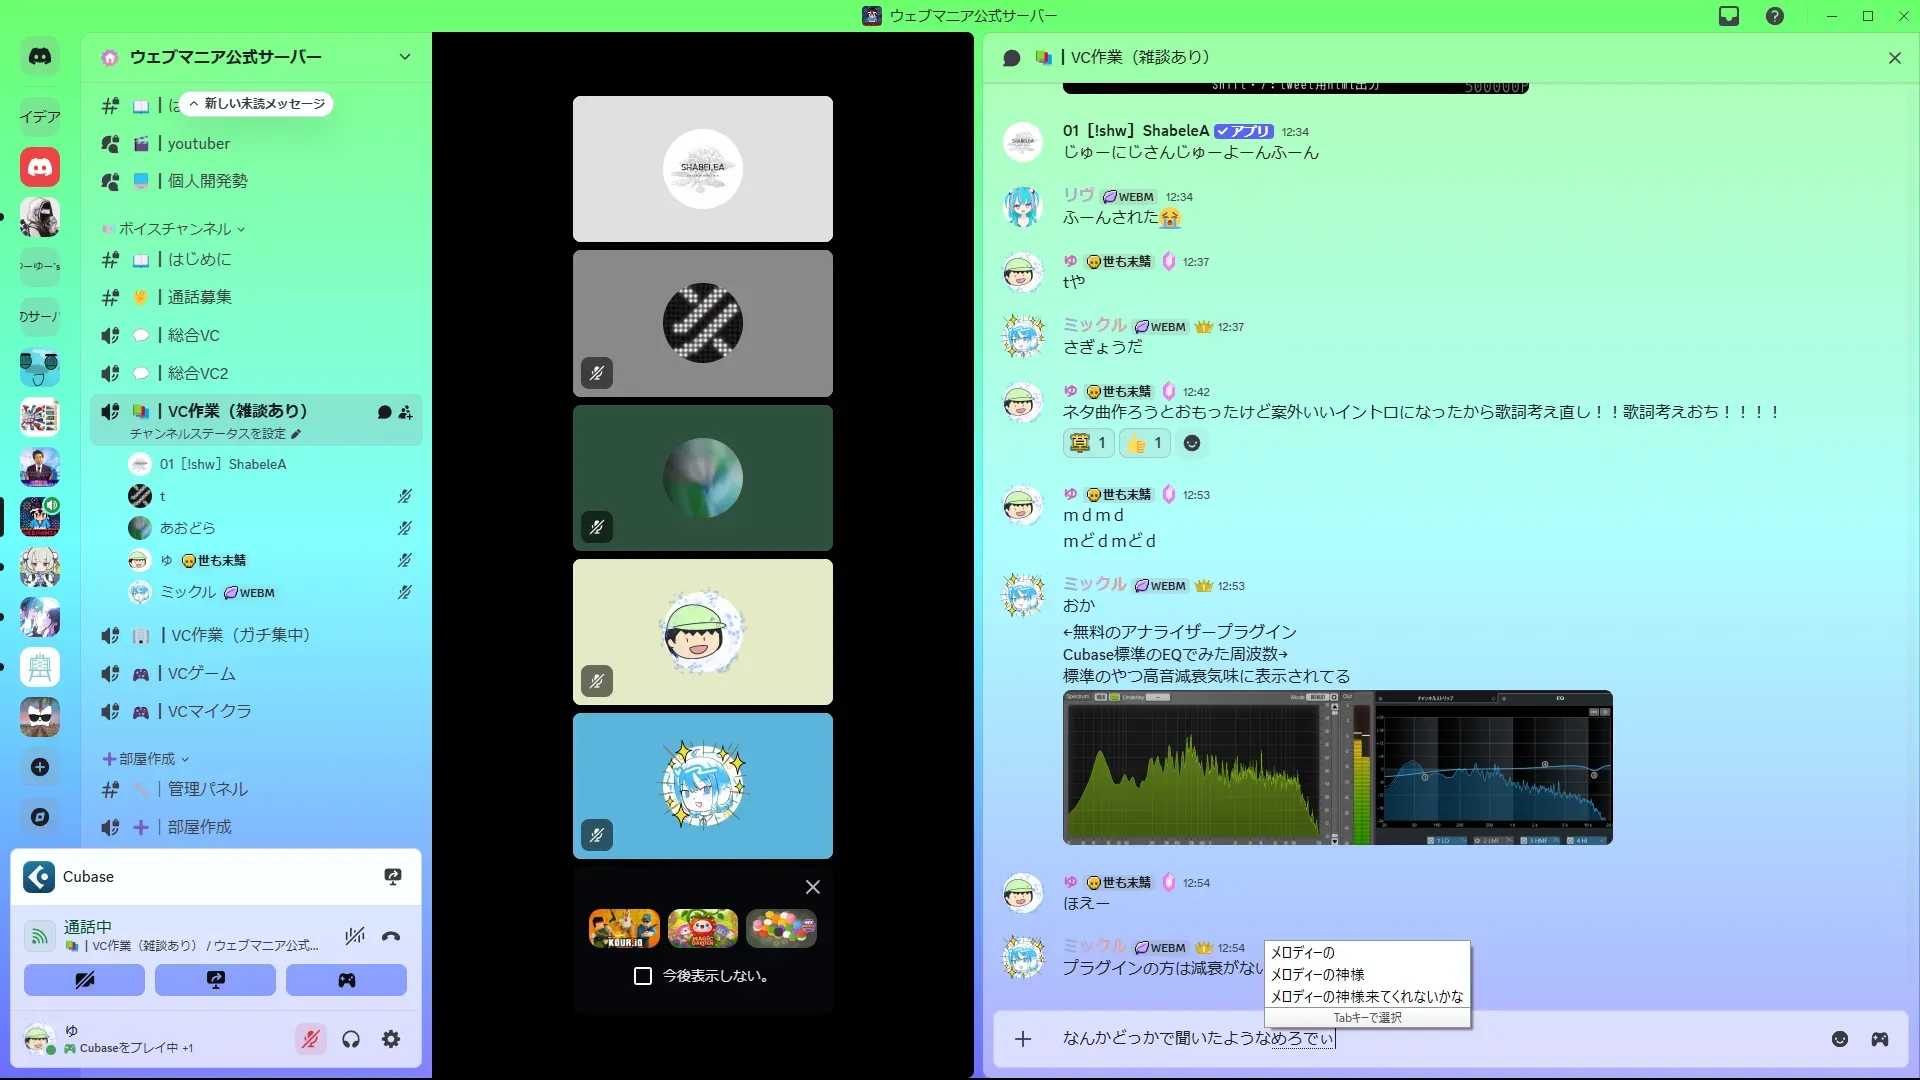
Task: Share your screen button in the voice panel
Action: pos(215,980)
